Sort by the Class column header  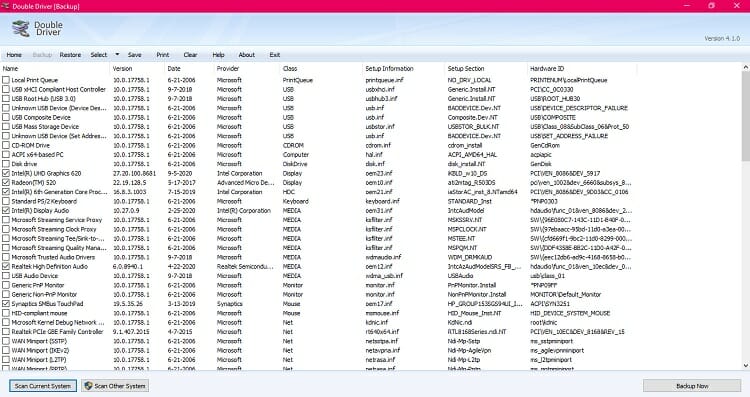coord(321,68)
